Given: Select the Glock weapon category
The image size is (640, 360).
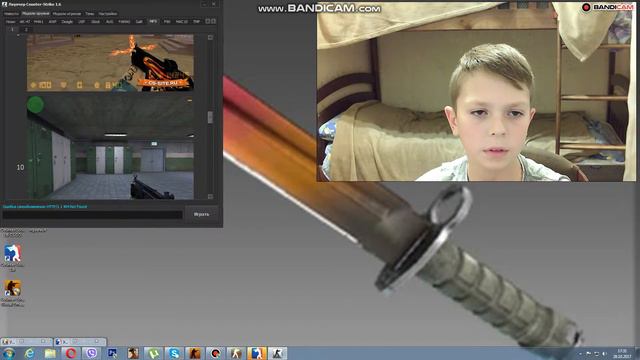Looking at the screenshot, I should point(96,22).
